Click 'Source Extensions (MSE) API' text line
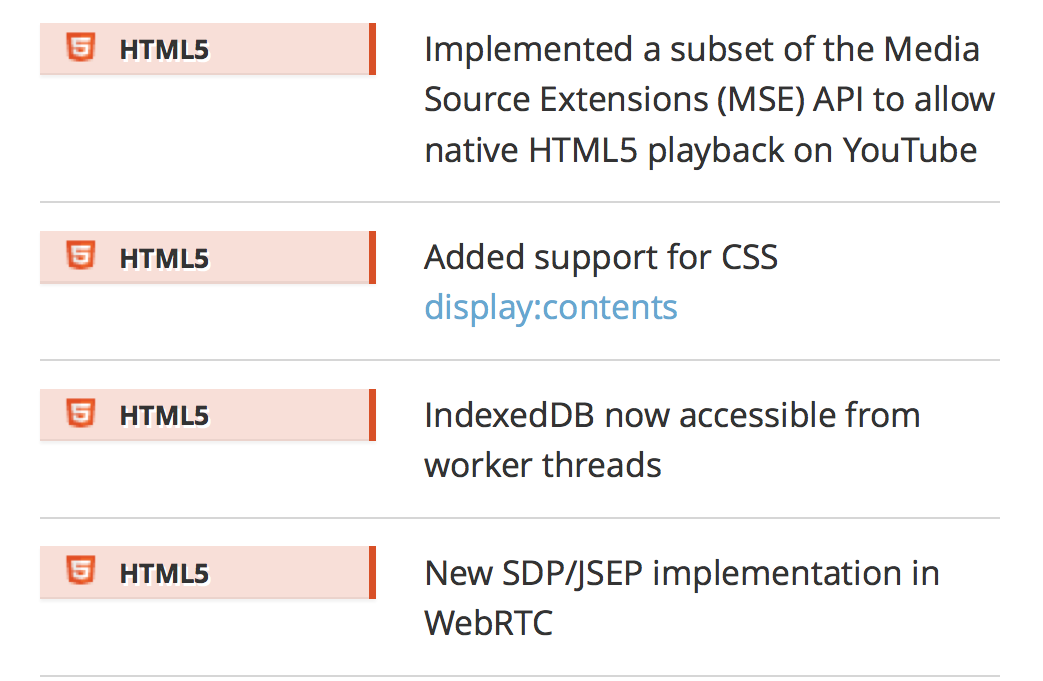The image size is (1043, 681). click(709, 99)
